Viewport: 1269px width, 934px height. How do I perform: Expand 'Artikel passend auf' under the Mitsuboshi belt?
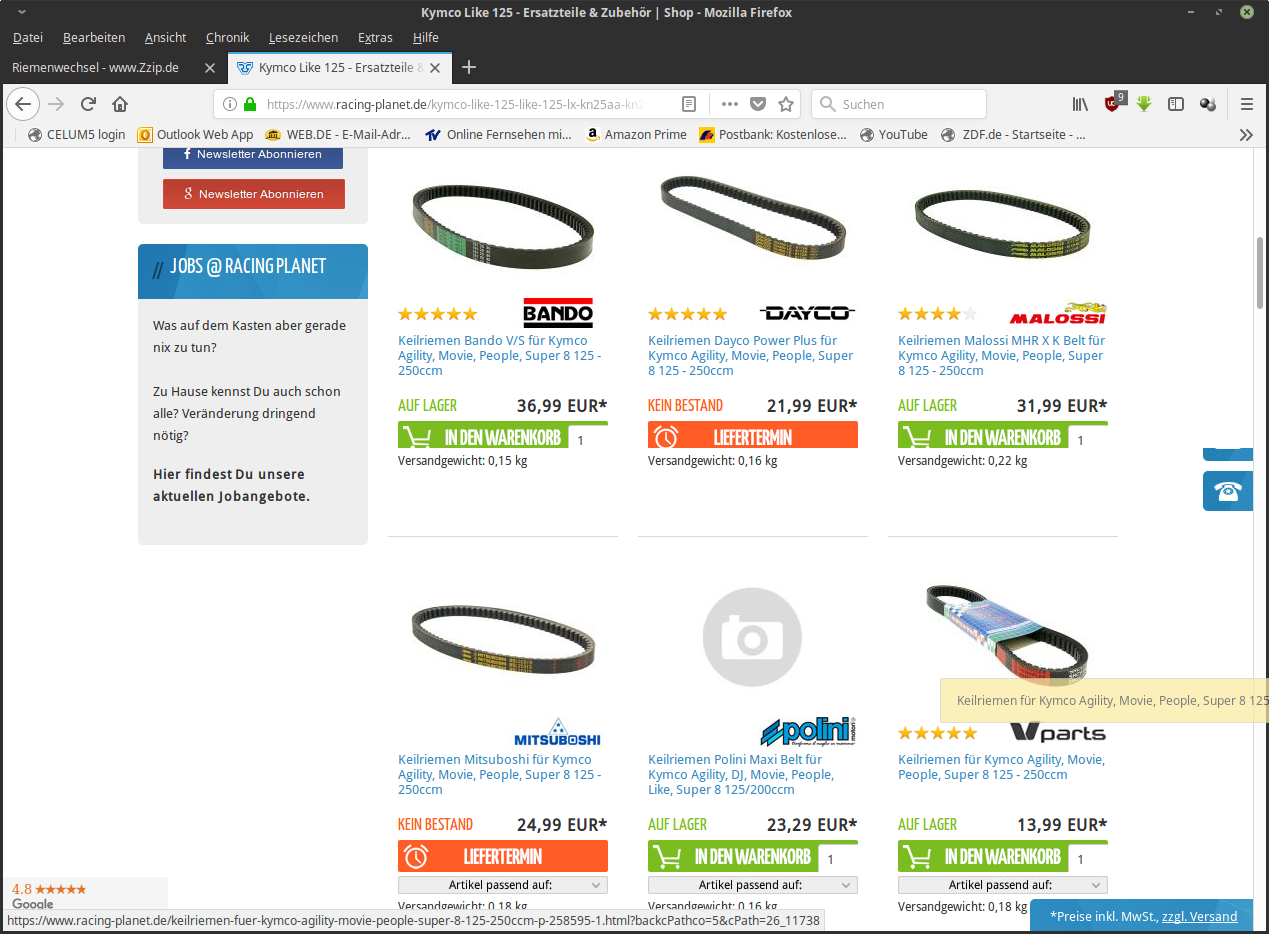coord(503,885)
